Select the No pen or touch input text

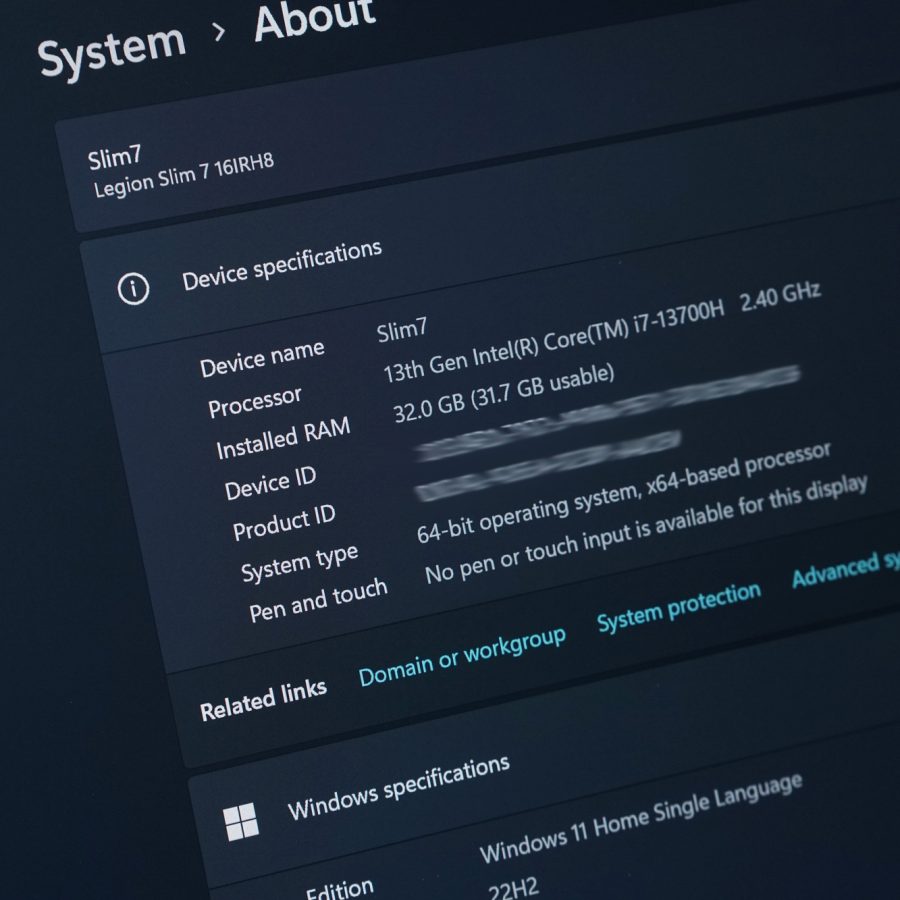pyautogui.click(x=646, y=529)
